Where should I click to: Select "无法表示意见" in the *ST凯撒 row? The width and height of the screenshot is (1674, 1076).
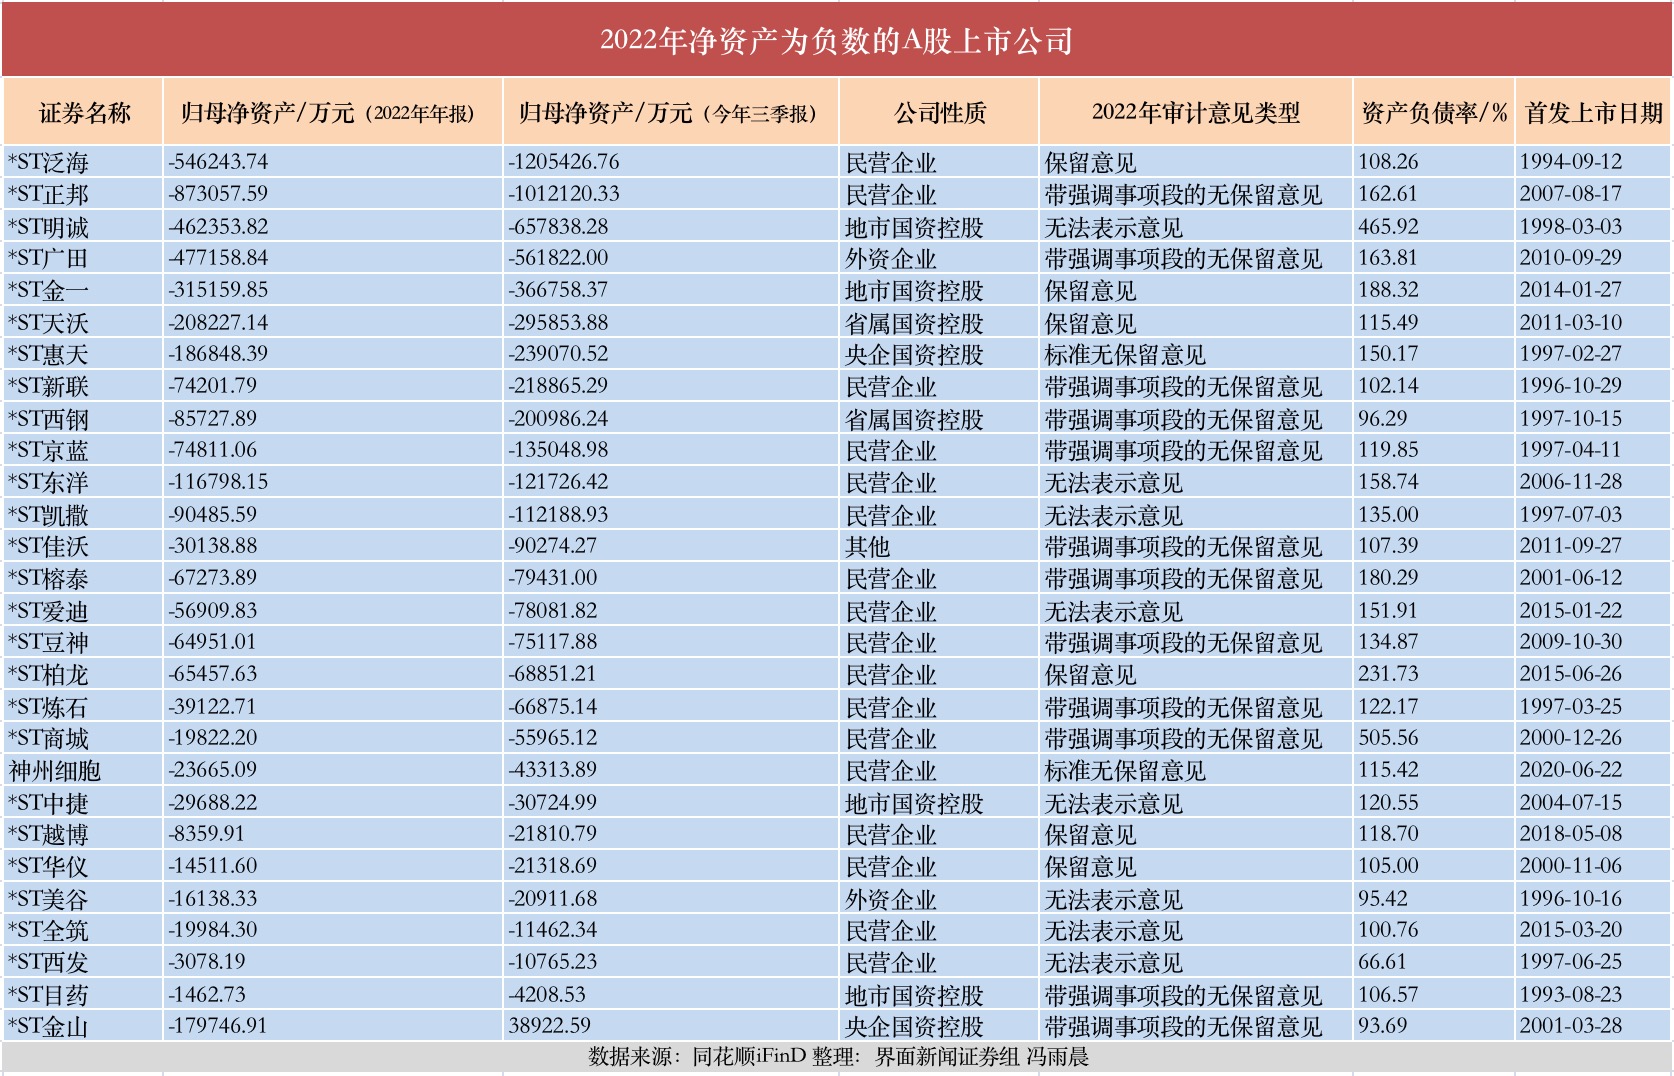pyautogui.click(x=1113, y=515)
